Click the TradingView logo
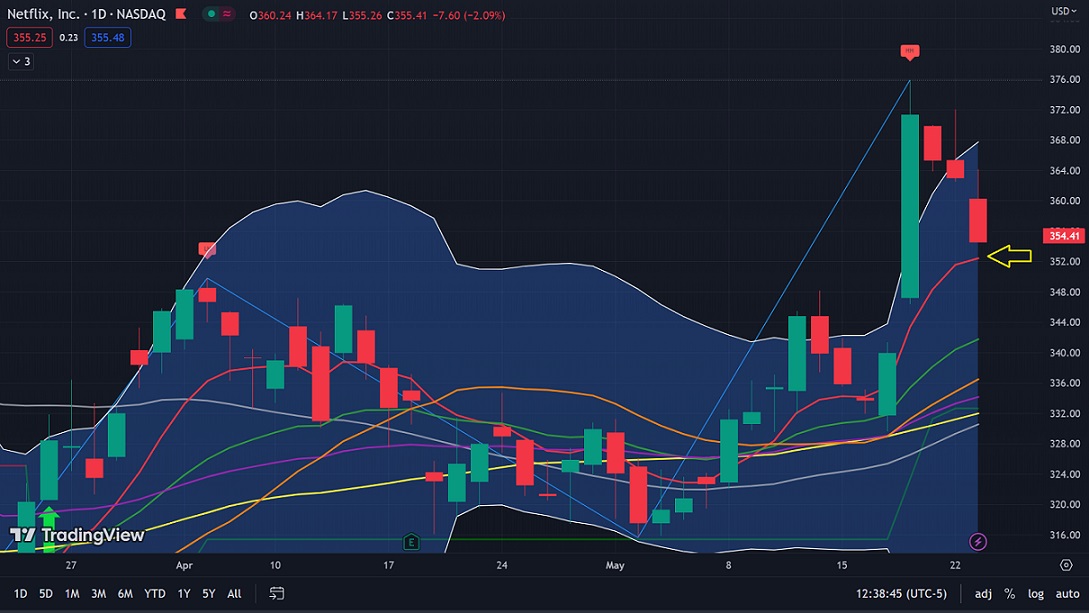 click(x=77, y=535)
